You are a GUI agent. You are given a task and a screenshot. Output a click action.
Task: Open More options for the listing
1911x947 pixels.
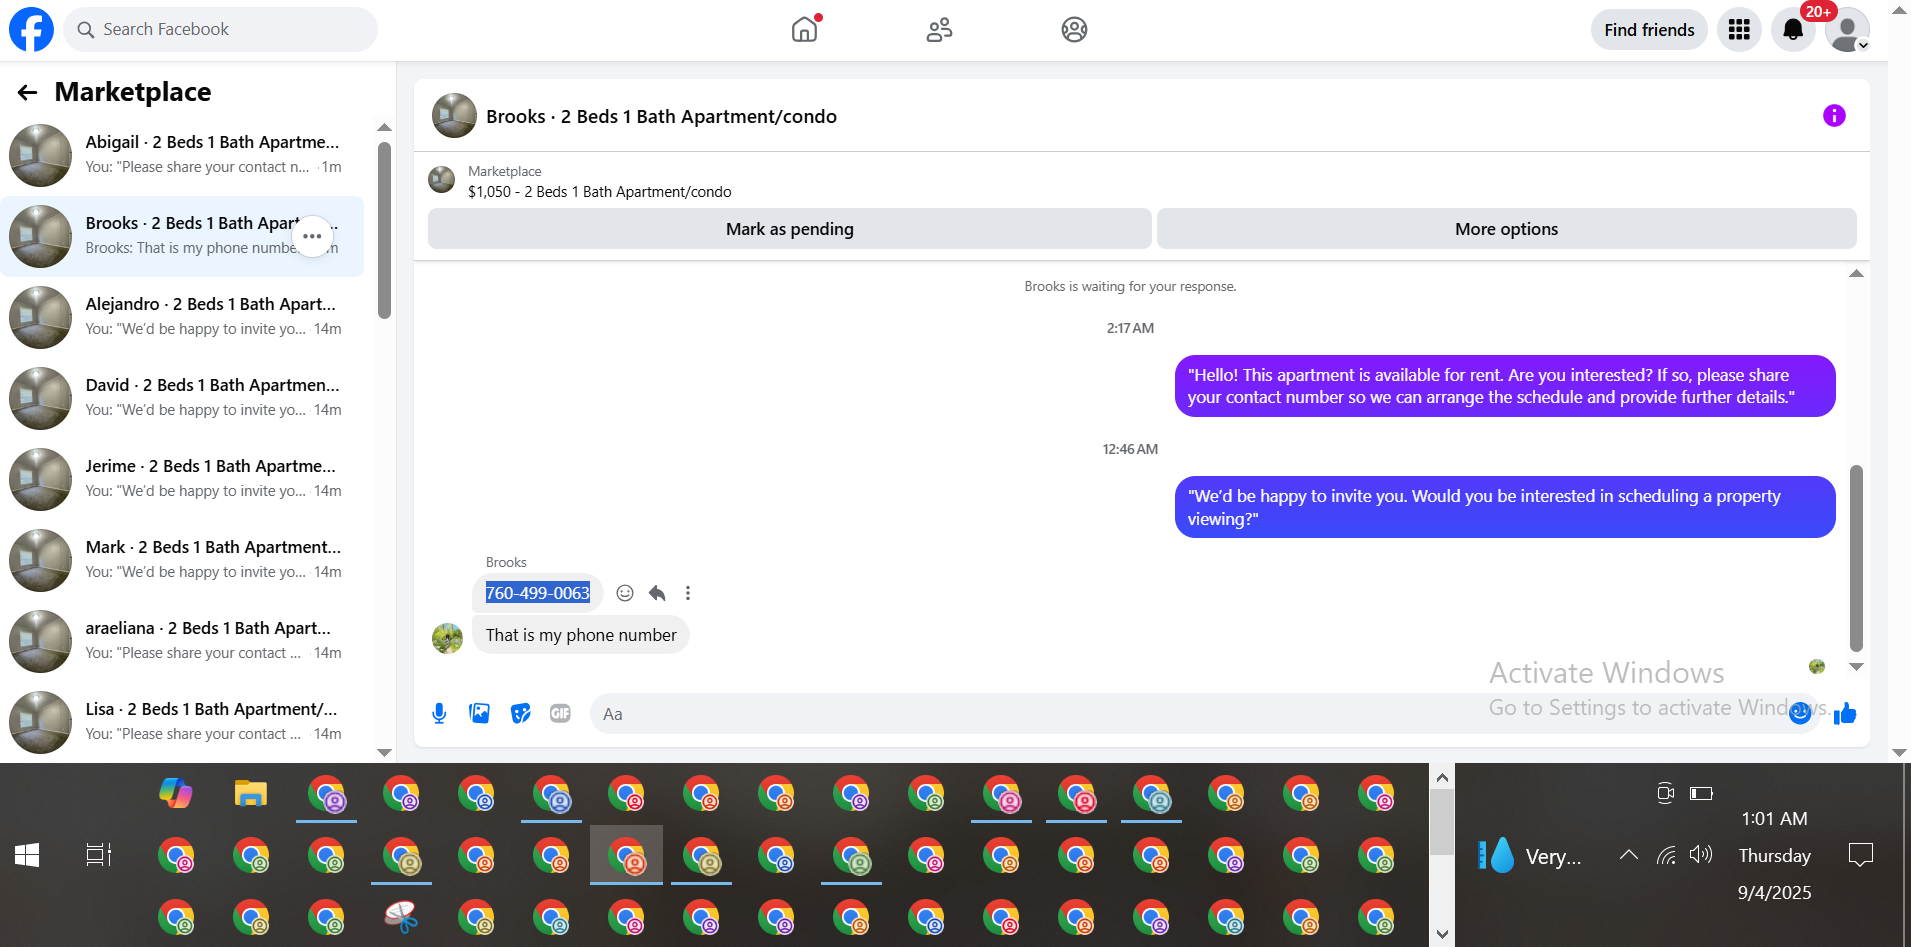tap(1506, 229)
